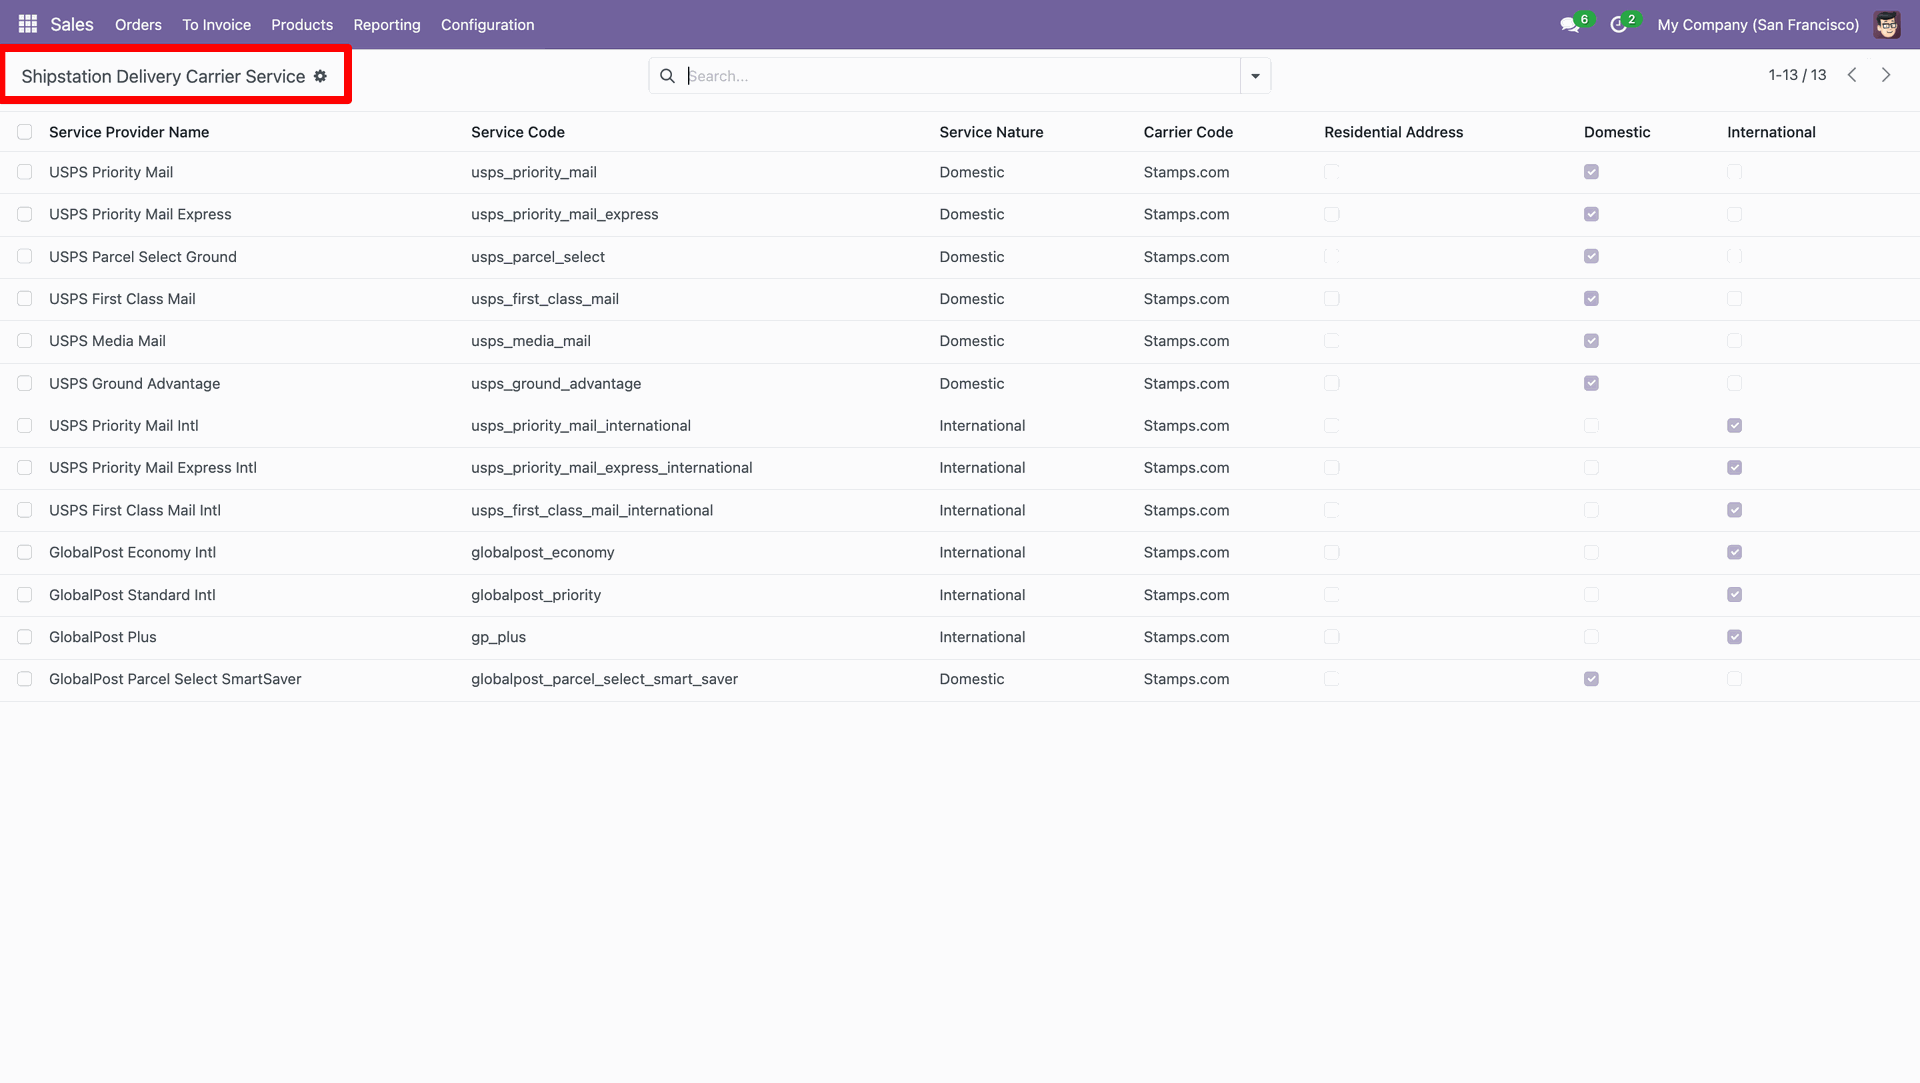The width and height of the screenshot is (1920, 1083).
Task: Open the Reporting menu
Action: (386, 25)
